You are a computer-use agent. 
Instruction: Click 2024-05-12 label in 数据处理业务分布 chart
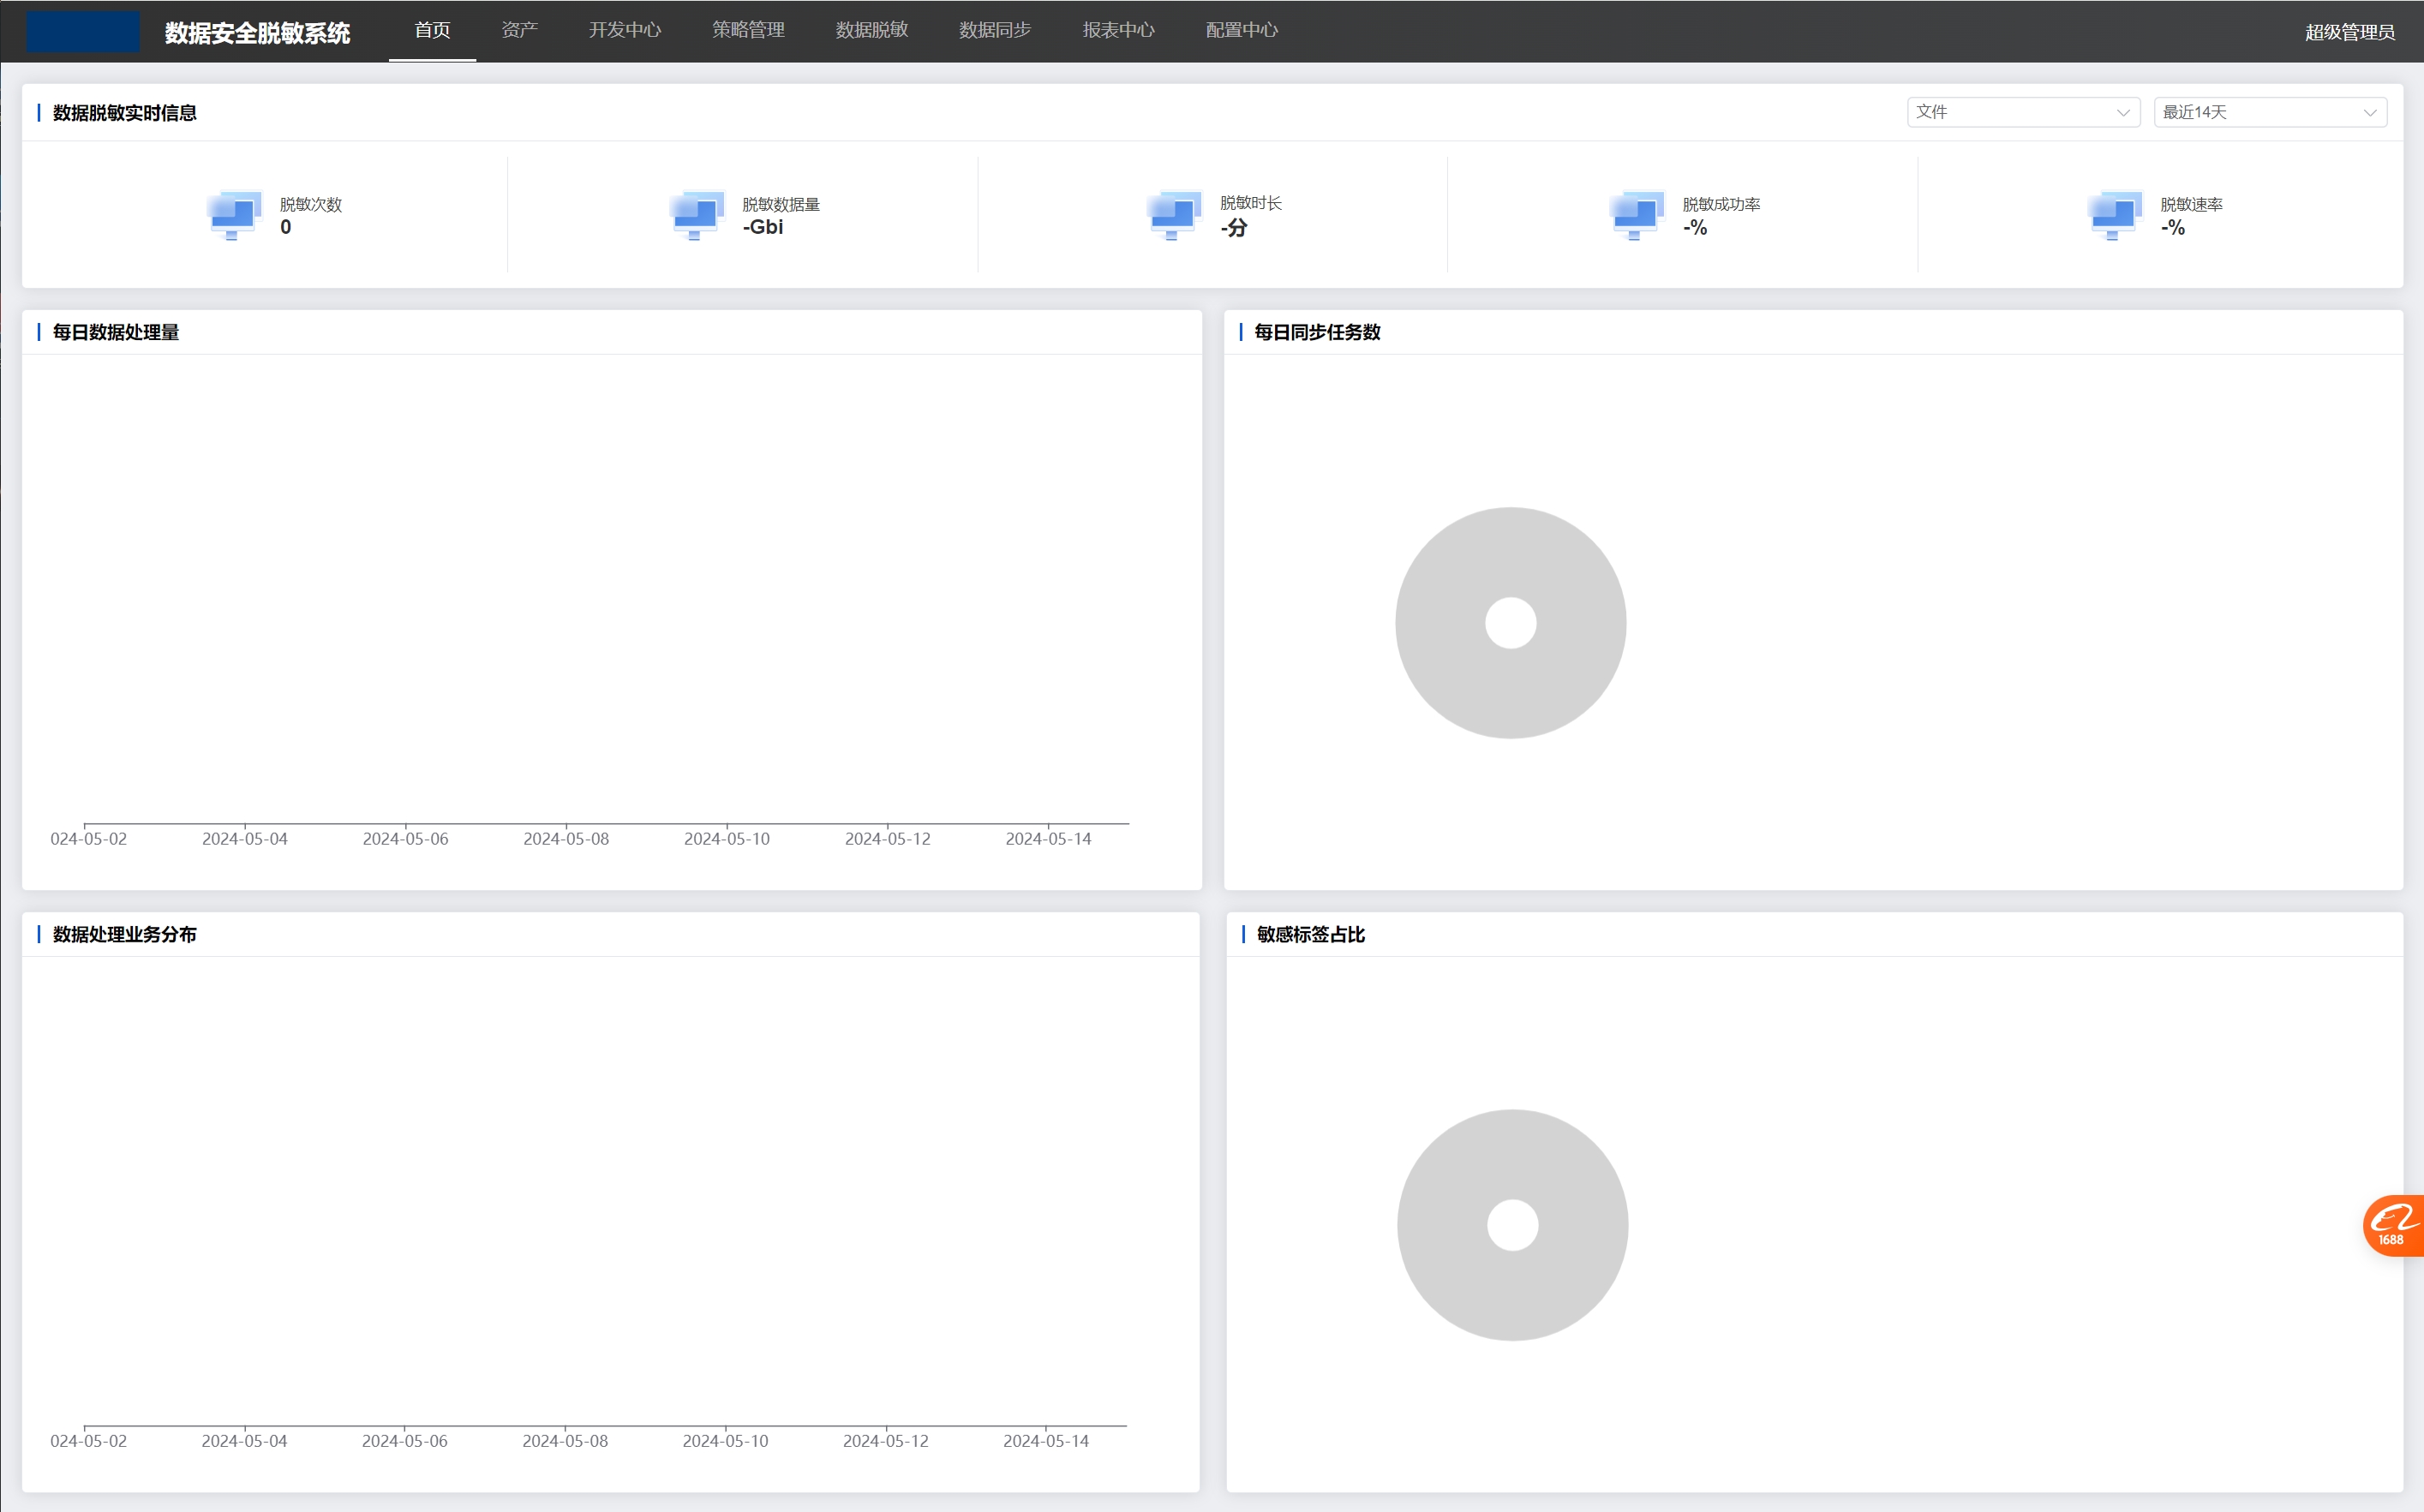point(886,1441)
